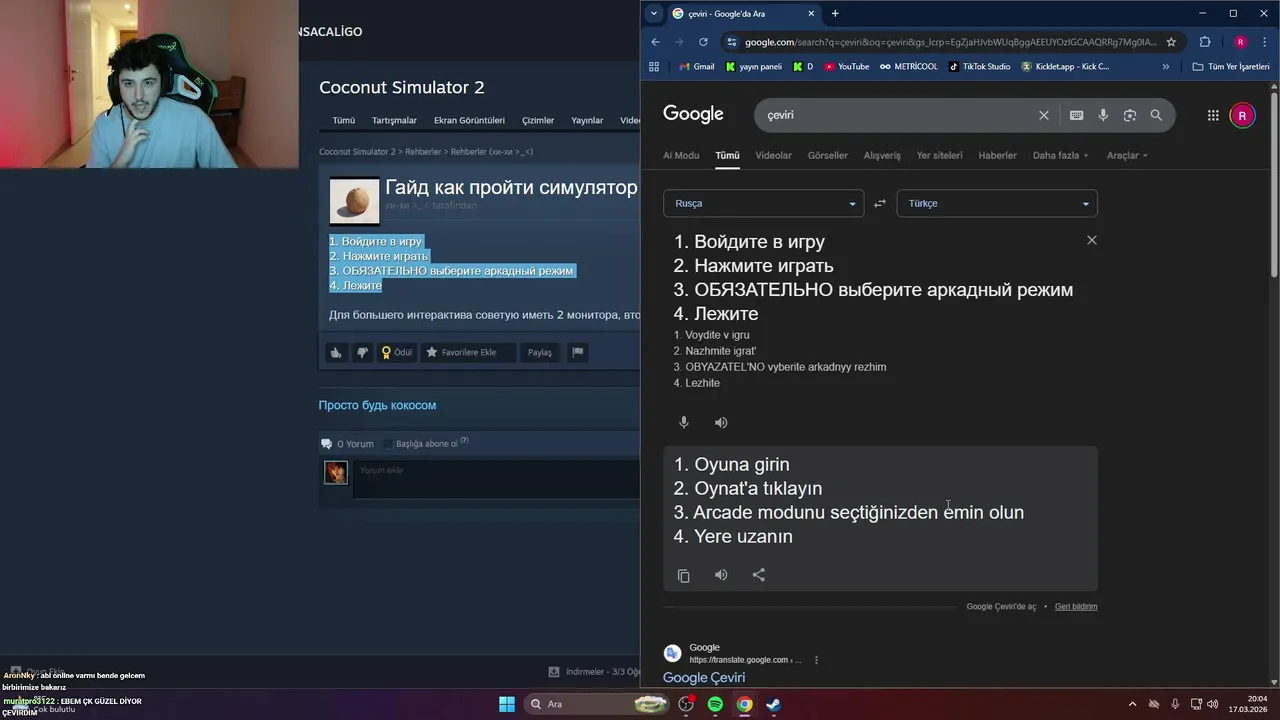Copy the Turkish translation
This screenshot has height=720, width=1280.
[x=684, y=575]
